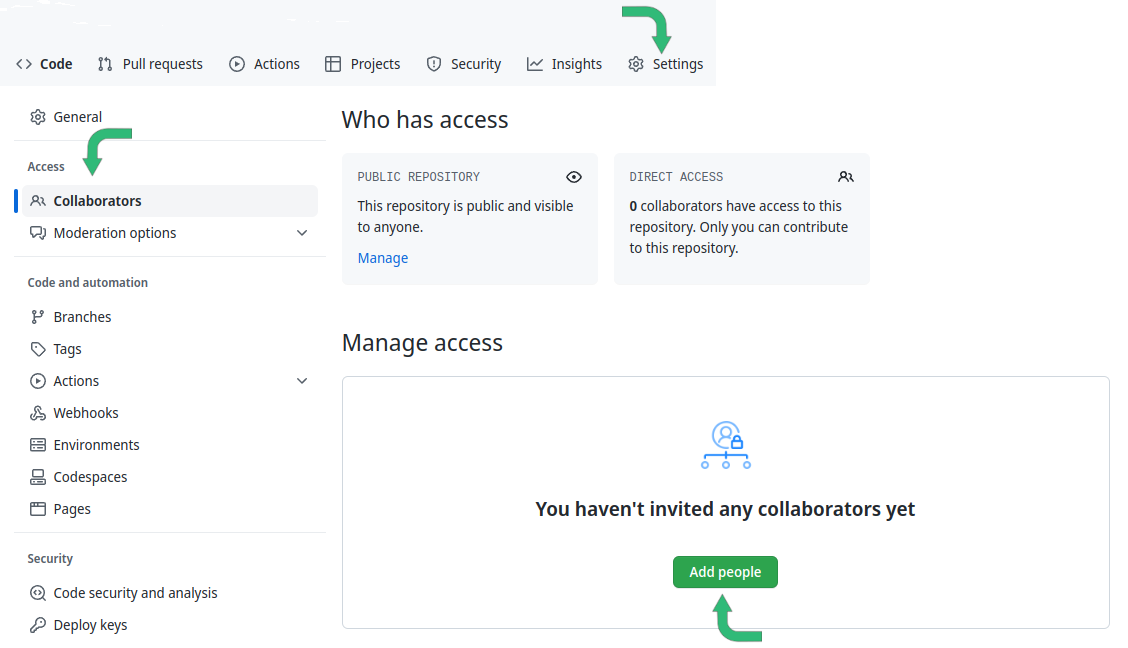Open the Branches settings page
Viewport: 1128px width, 648px height.
click(82, 317)
